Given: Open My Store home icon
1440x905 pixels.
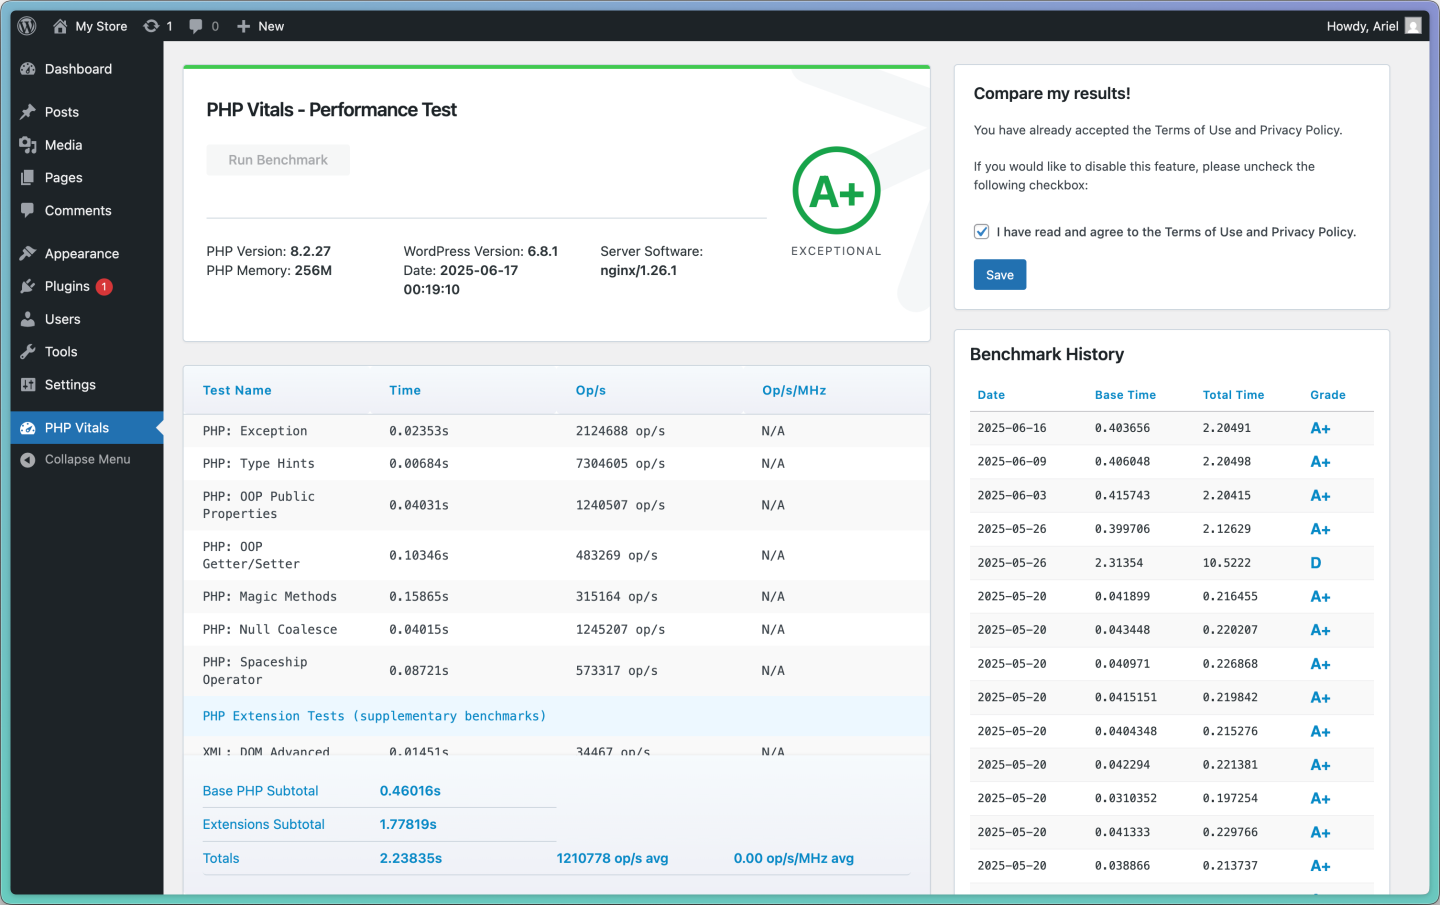Looking at the screenshot, I should (60, 26).
